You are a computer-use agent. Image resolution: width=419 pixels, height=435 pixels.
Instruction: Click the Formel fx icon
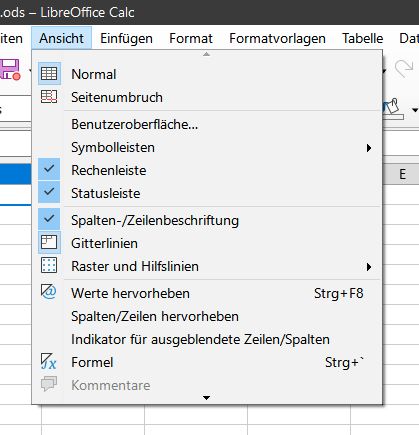[x=49, y=362]
